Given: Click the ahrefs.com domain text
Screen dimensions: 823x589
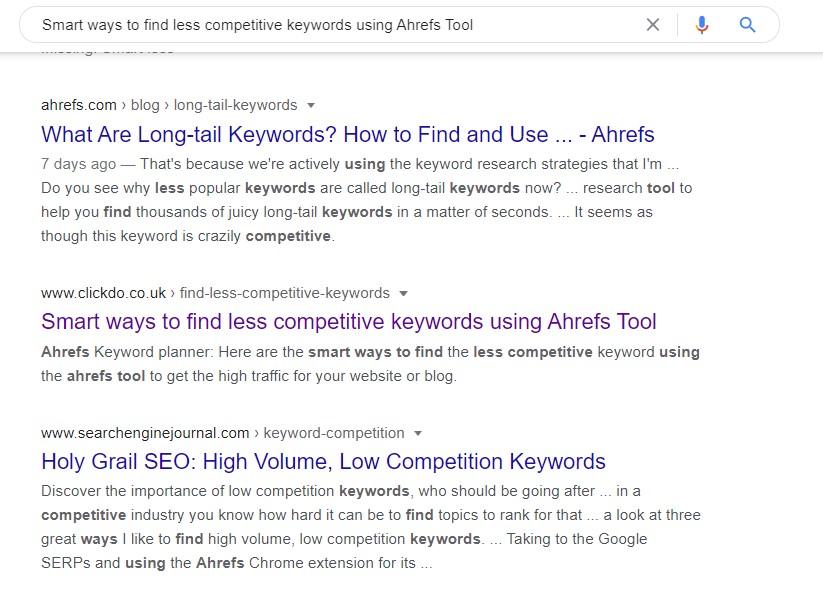Looking at the screenshot, I should [x=78, y=105].
